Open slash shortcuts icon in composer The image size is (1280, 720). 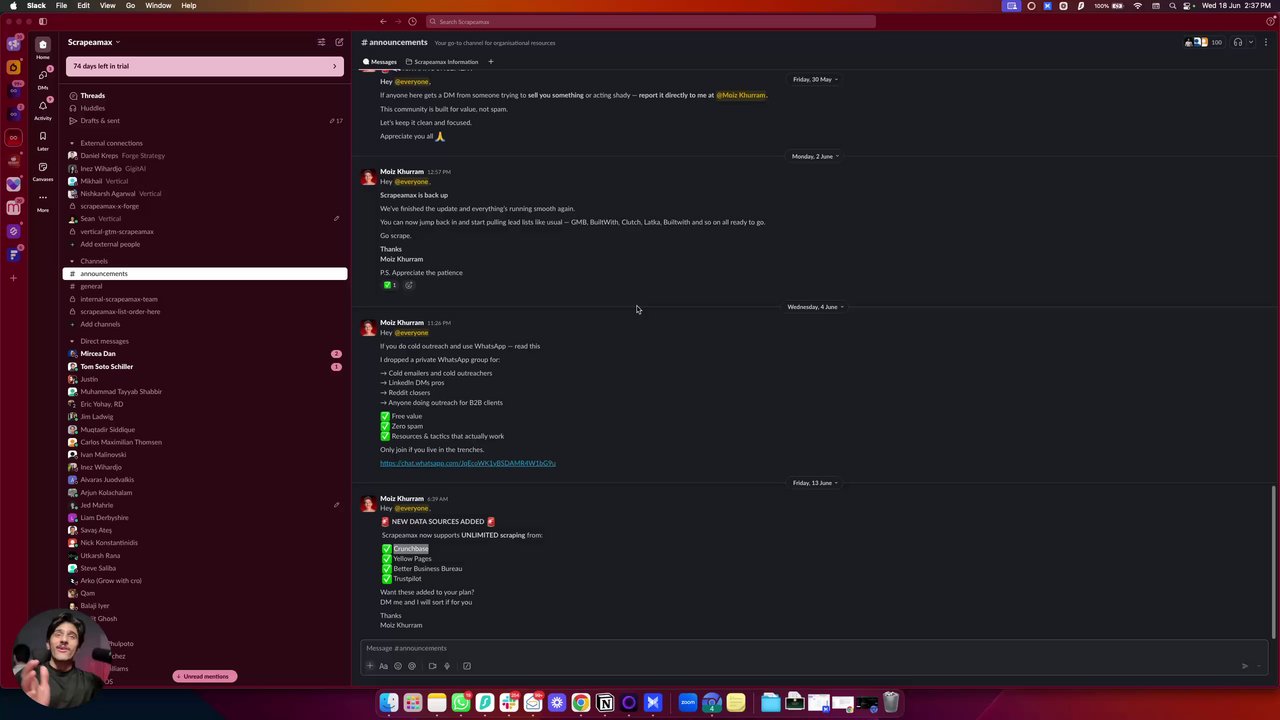pyautogui.click(x=467, y=666)
